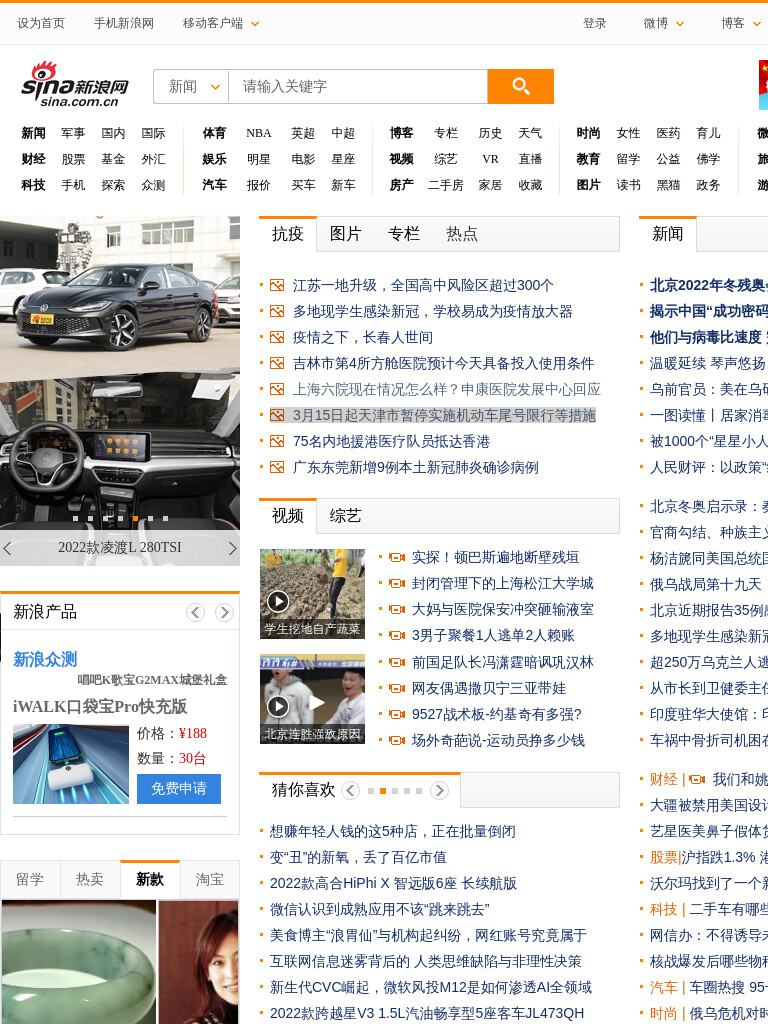Expand the 移动客户端 dropdown arrow
Image resolution: width=768 pixels, height=1024 pixels.
coord(255,24)
